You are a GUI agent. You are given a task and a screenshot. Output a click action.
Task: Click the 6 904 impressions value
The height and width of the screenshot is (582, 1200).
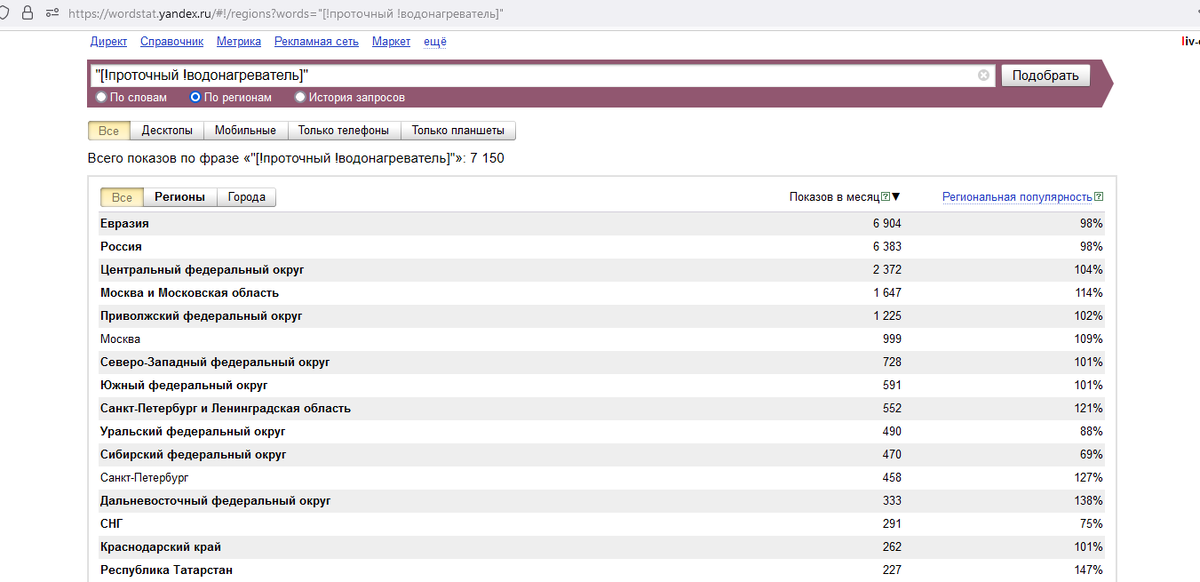887,224
